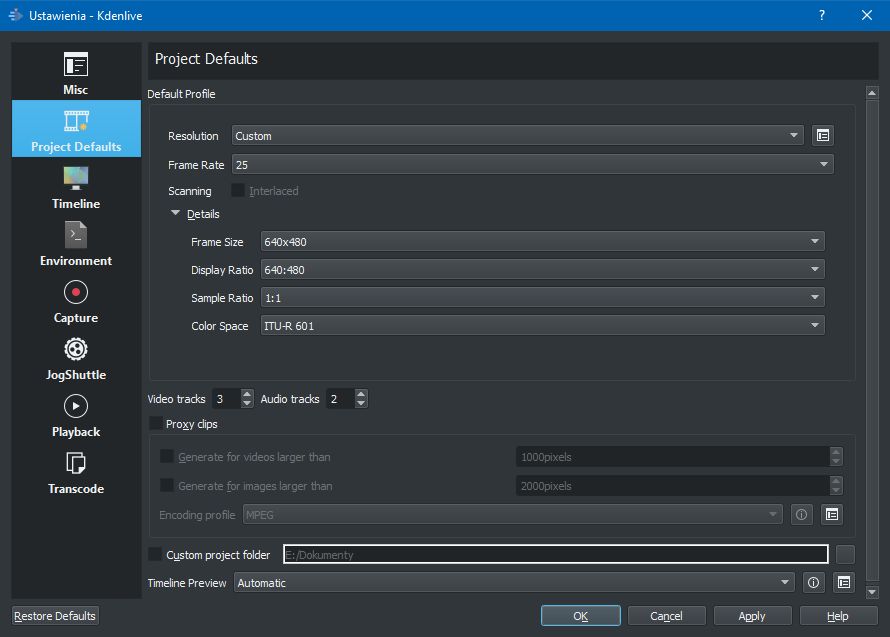Click the Video tracks number field
Image resolution: width=890 pixels, height=637 pixels.
[226, 399]
